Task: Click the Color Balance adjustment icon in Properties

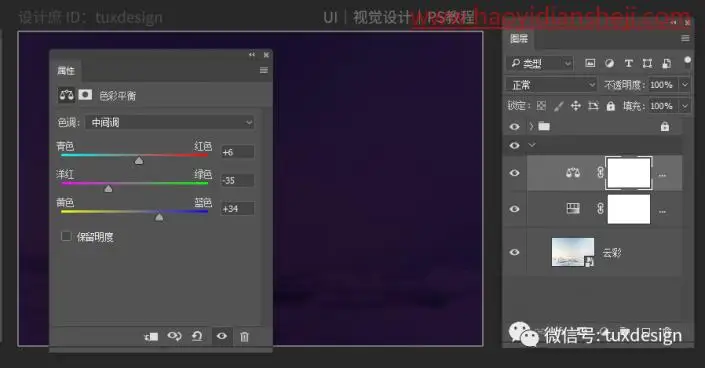Action: click(x=67, y=95)
